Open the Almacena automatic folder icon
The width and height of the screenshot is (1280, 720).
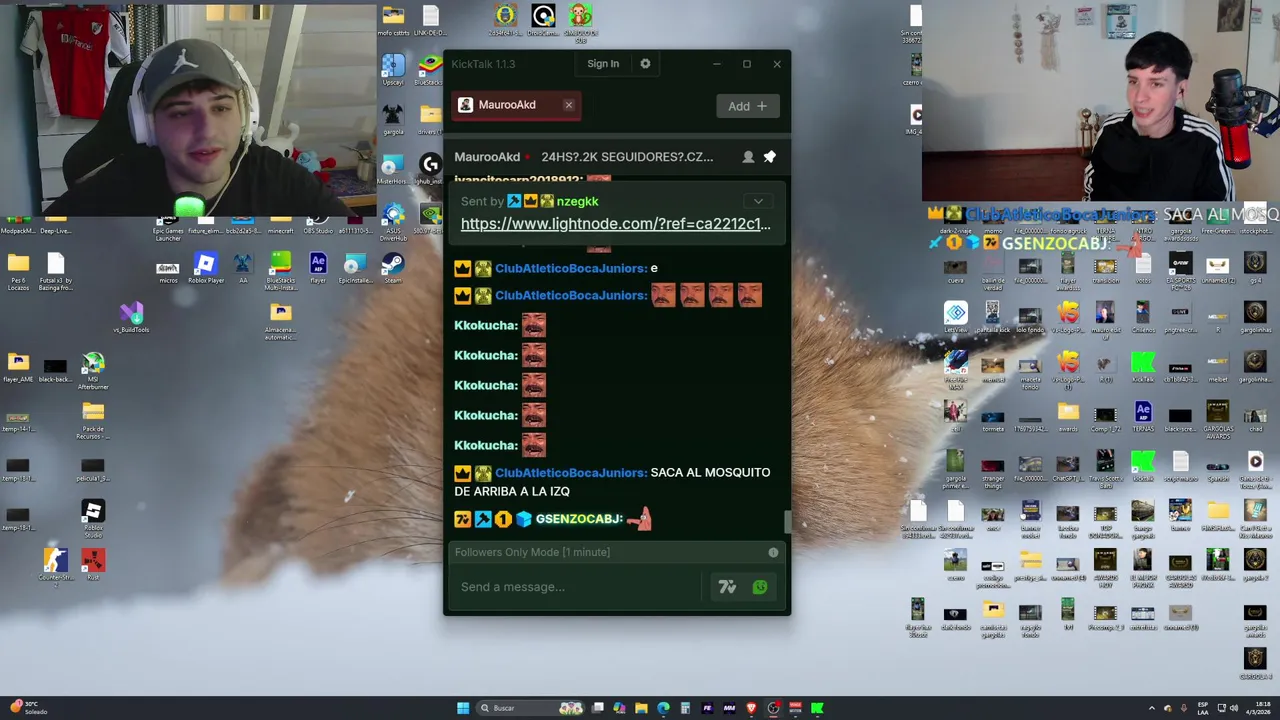pyautogui.click(x=280, y=321)
